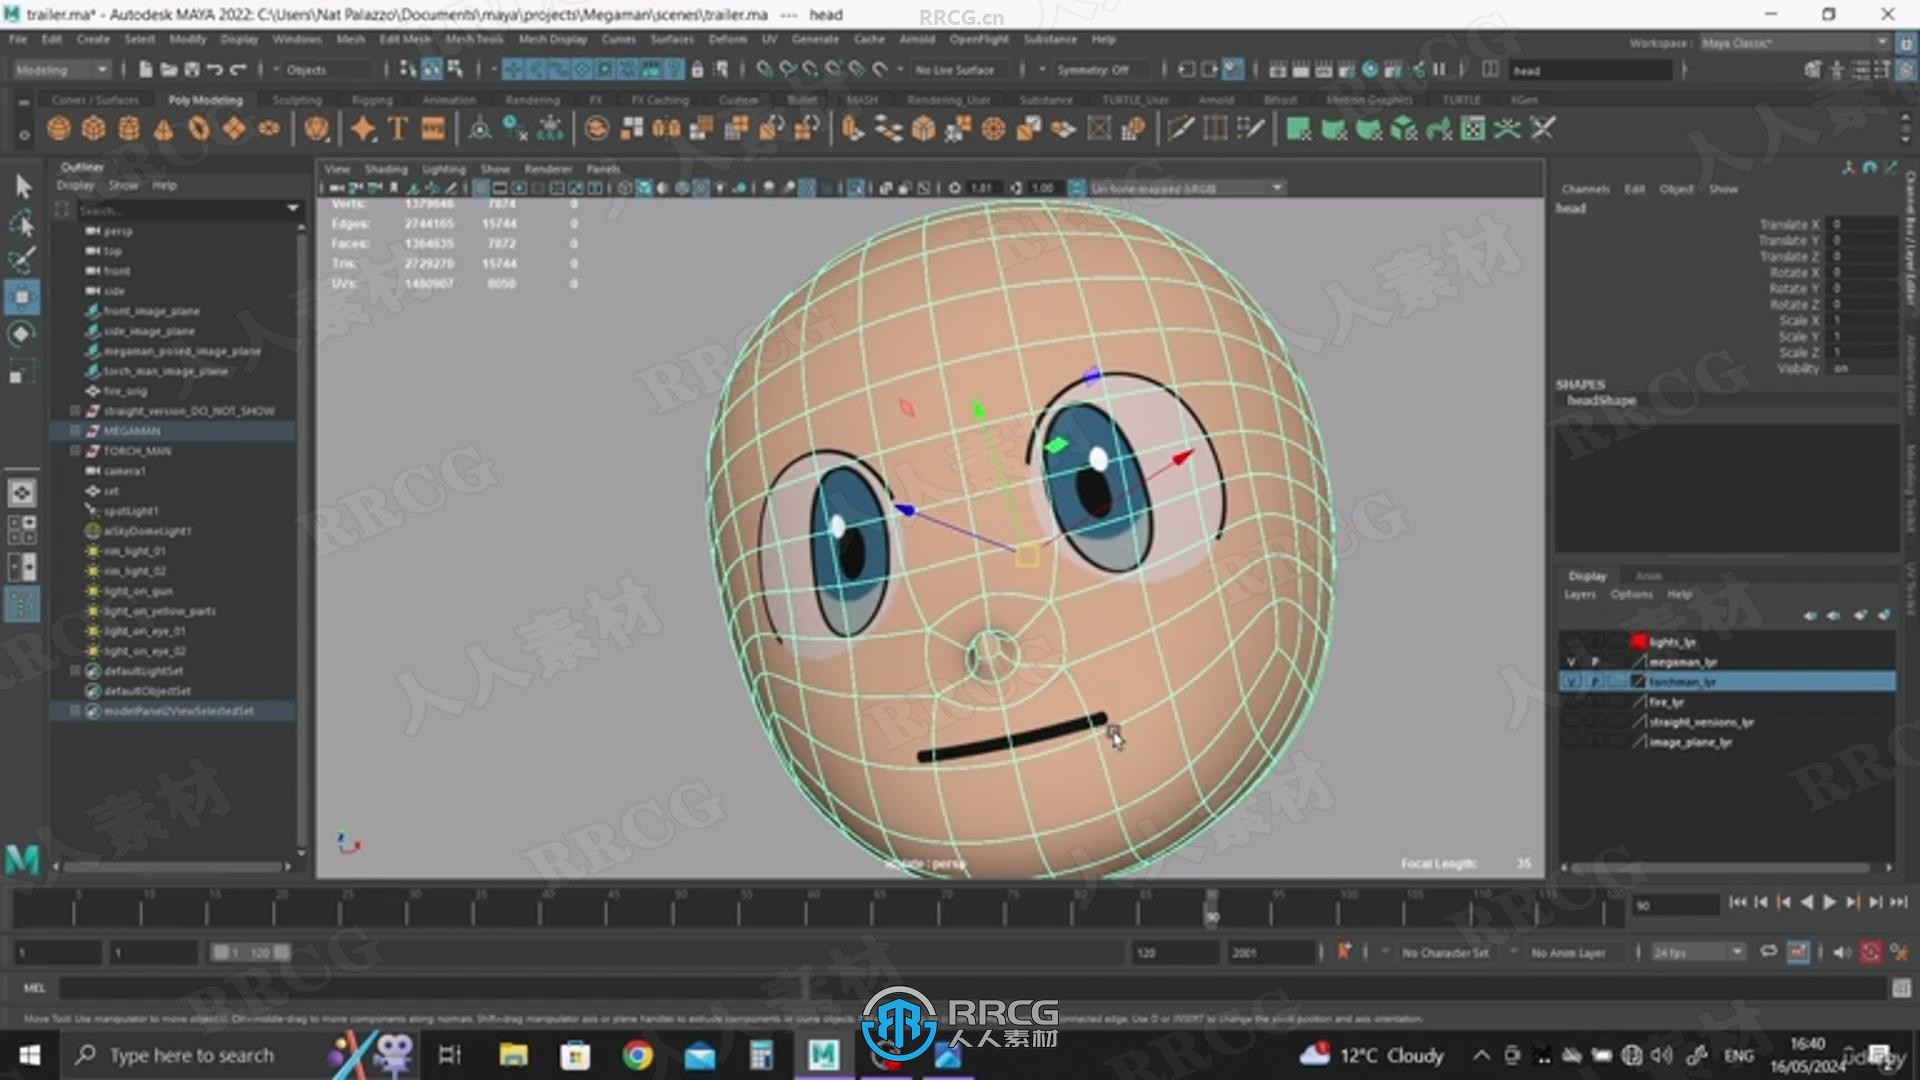Click the New Scene icon

(x=146, y=69)
